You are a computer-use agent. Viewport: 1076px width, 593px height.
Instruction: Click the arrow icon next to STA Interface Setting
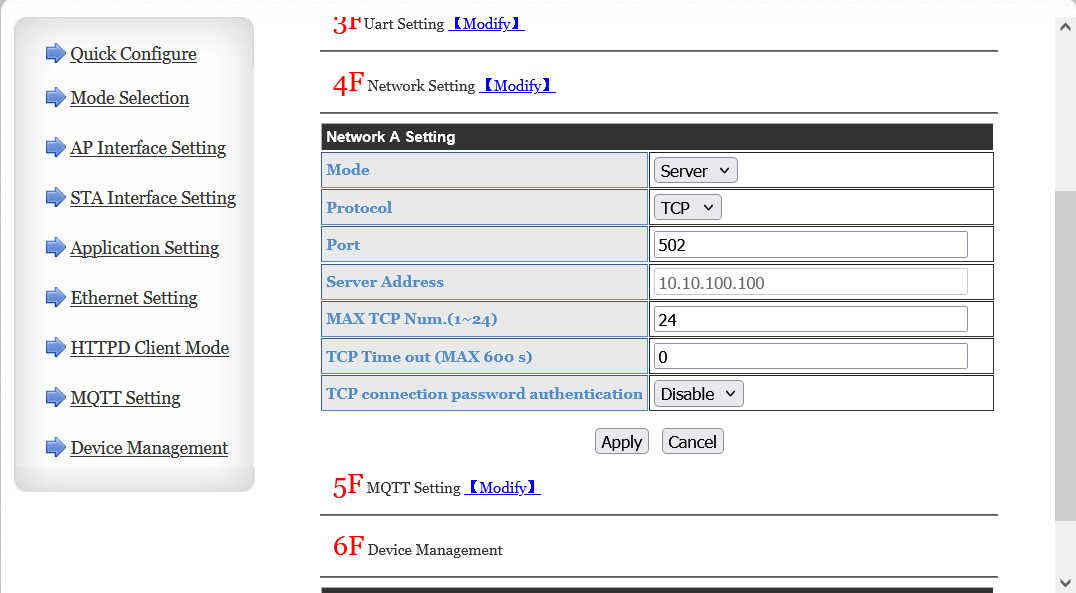tap(55, 197)
